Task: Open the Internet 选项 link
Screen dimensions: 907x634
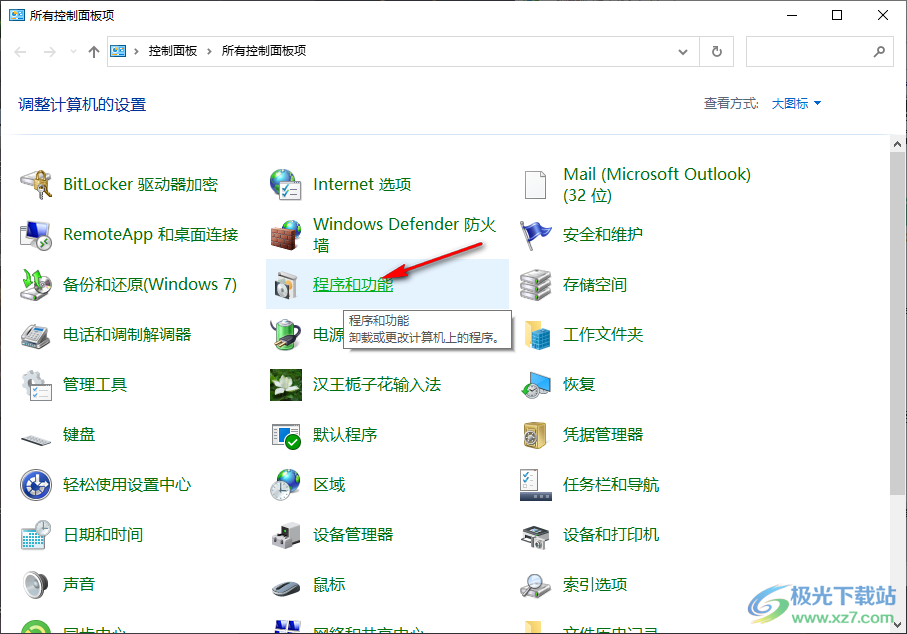Action: point(362,185)
